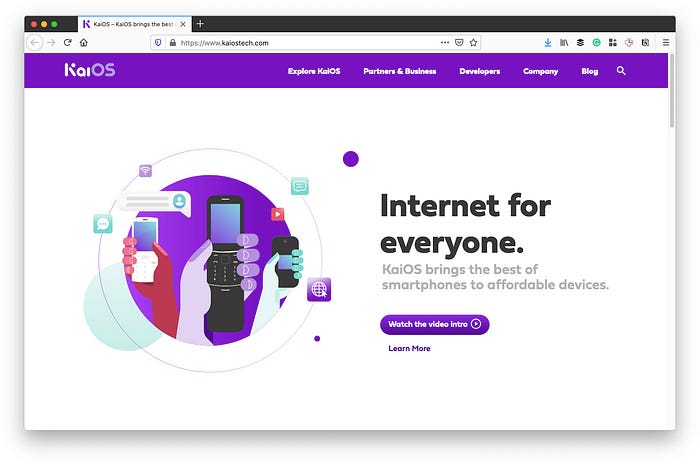The image size is (700, 464).
Task: Click the Grammarly extension icon
Action: 596,42
